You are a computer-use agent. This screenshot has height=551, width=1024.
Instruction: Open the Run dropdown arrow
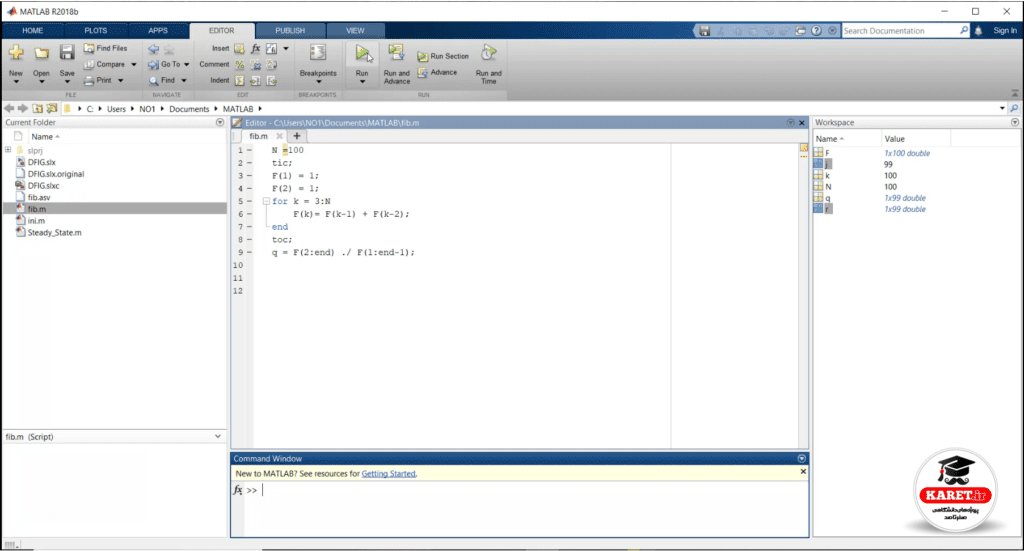[362, 82]
